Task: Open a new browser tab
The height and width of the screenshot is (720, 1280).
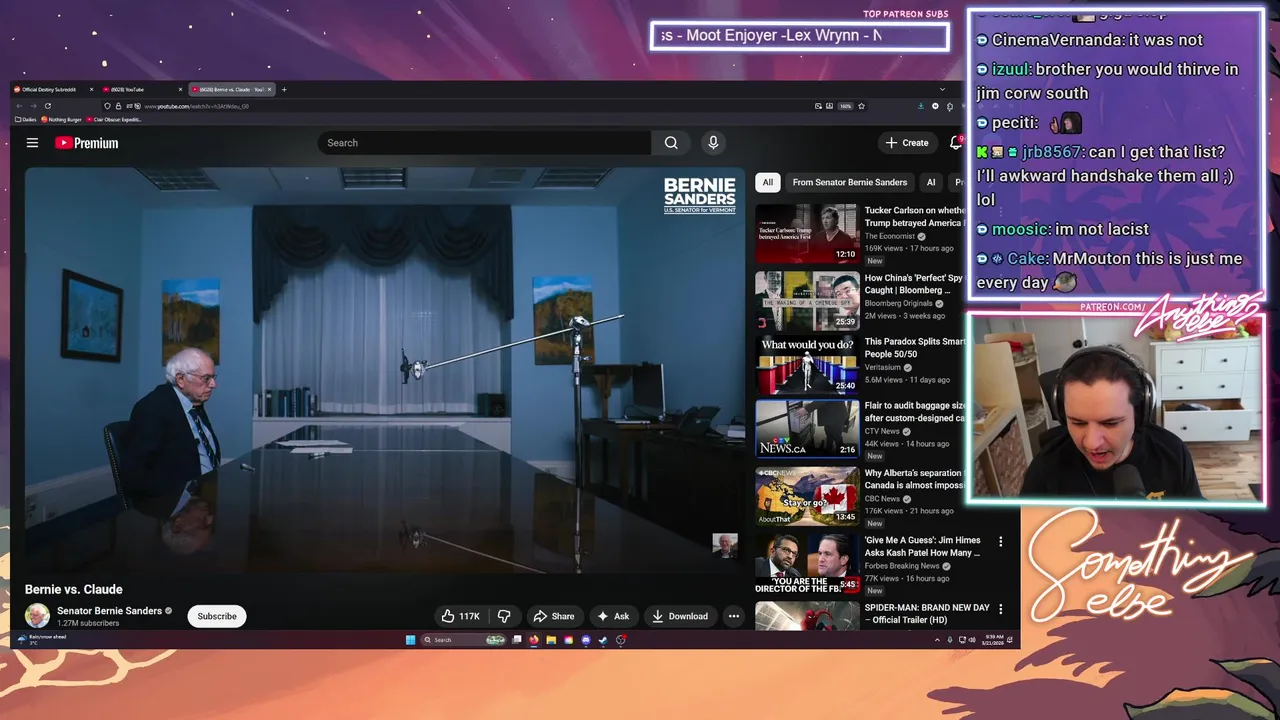Action: [x=284, y=89]
